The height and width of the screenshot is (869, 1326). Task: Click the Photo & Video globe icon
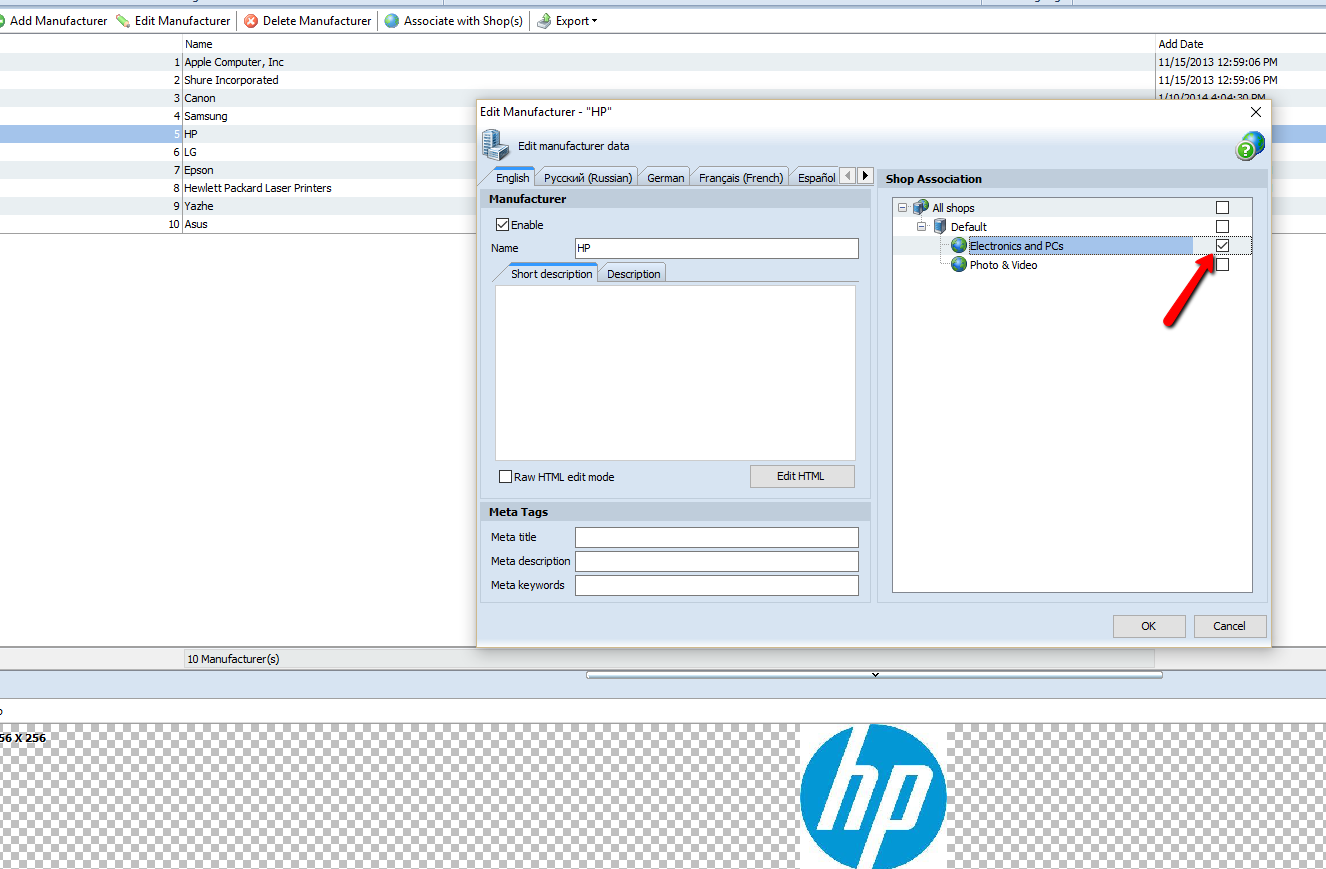(959, 265)
